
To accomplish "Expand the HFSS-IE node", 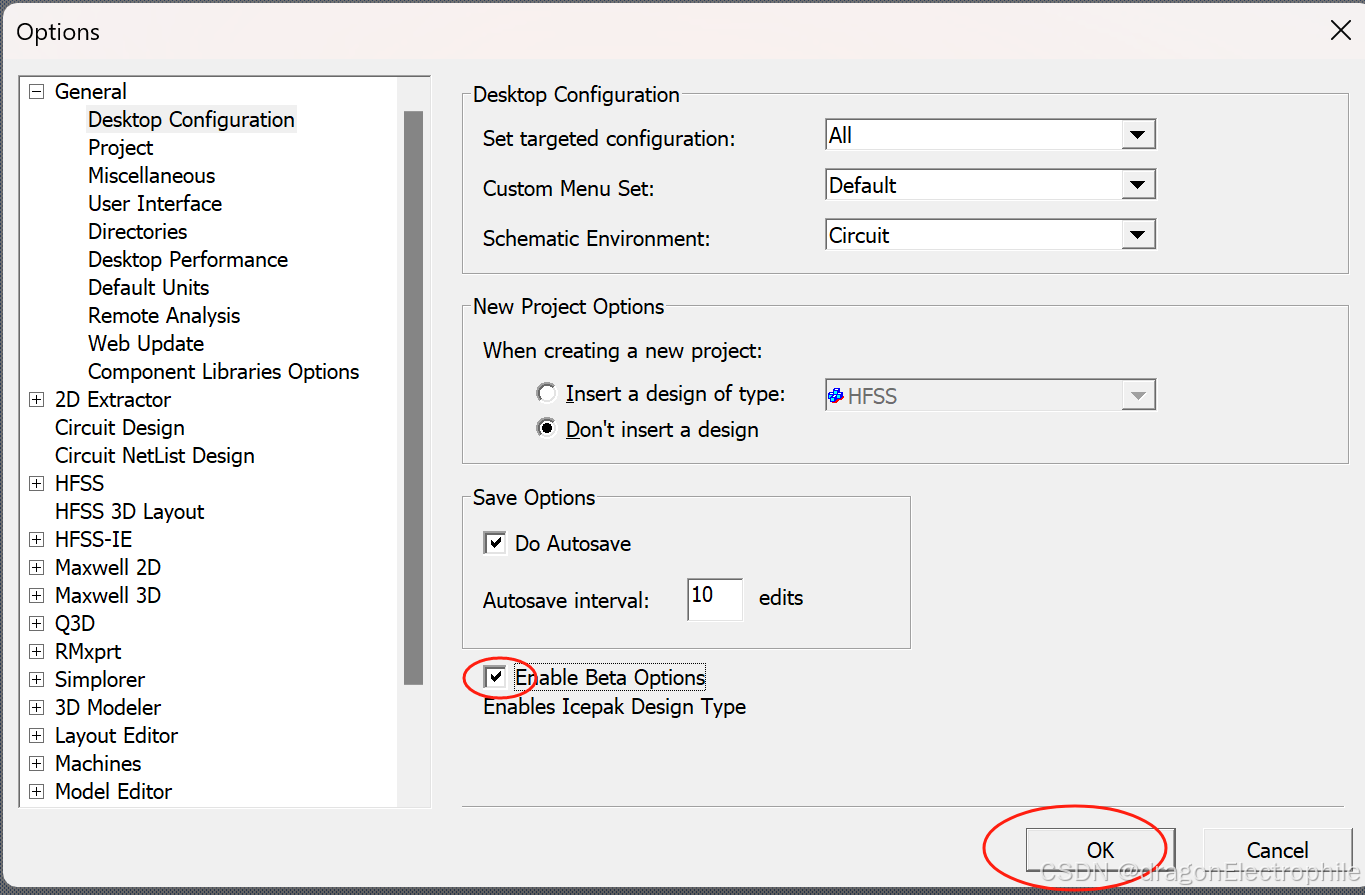I will point(37,540).
